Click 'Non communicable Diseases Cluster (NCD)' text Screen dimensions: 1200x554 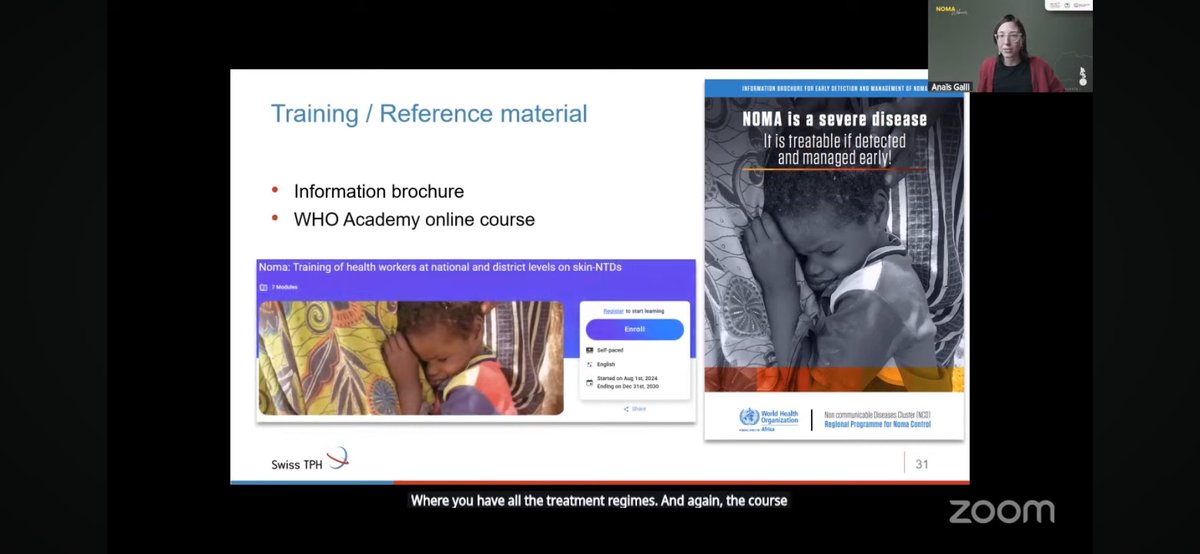tap(877, 413)
